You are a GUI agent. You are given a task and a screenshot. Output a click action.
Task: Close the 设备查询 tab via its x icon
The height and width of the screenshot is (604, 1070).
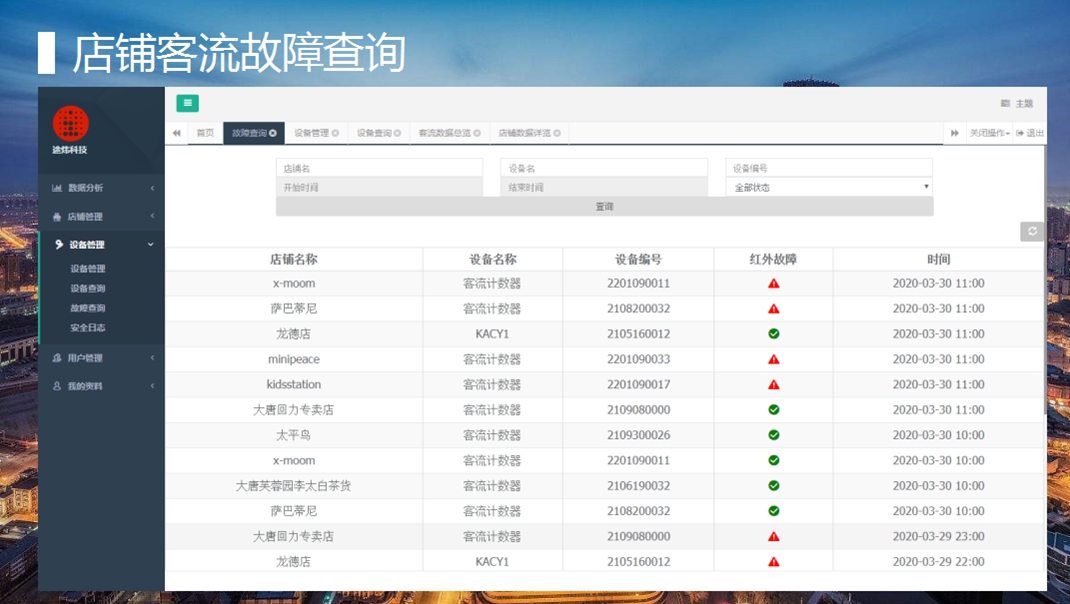(x=397, y=133)
